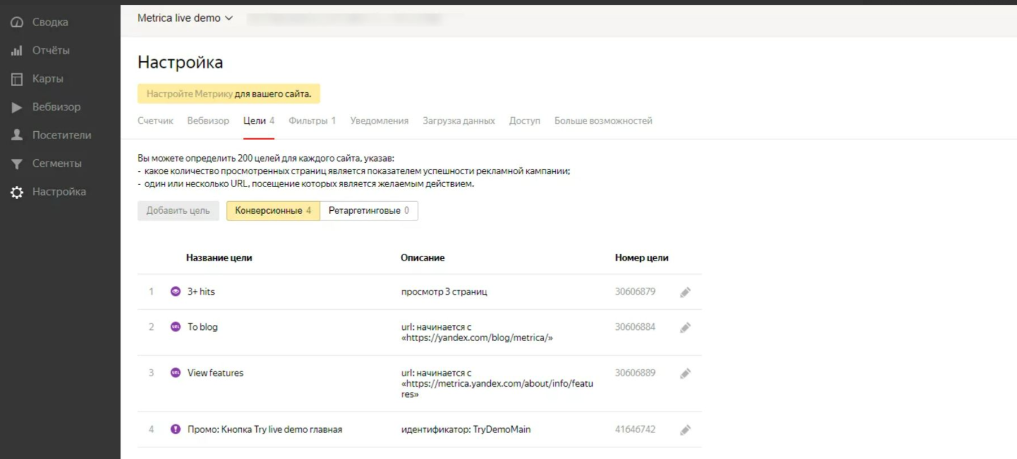Click the Карты sidebar icon

[x=18, y=79]
